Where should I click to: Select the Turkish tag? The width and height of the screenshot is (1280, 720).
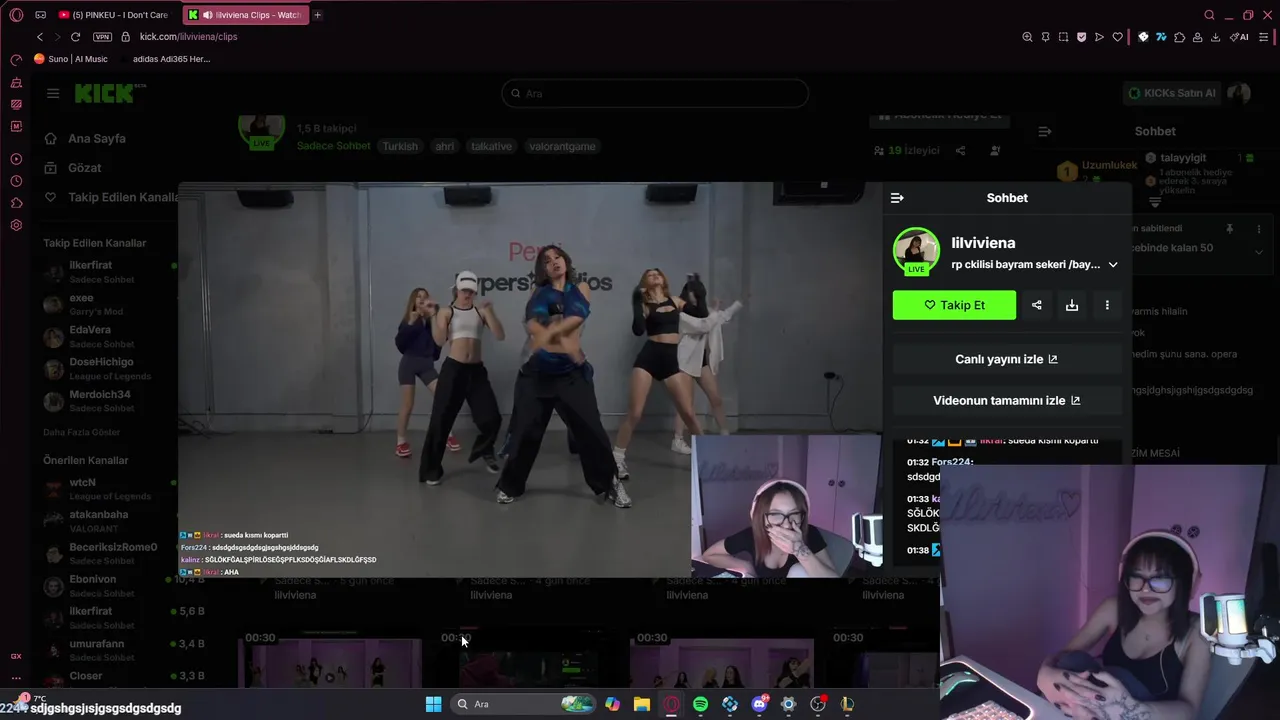click(x=400, y=146)
